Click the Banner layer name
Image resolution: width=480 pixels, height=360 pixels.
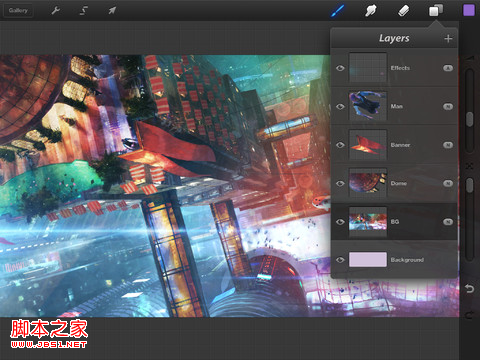(x=400, y=145)
